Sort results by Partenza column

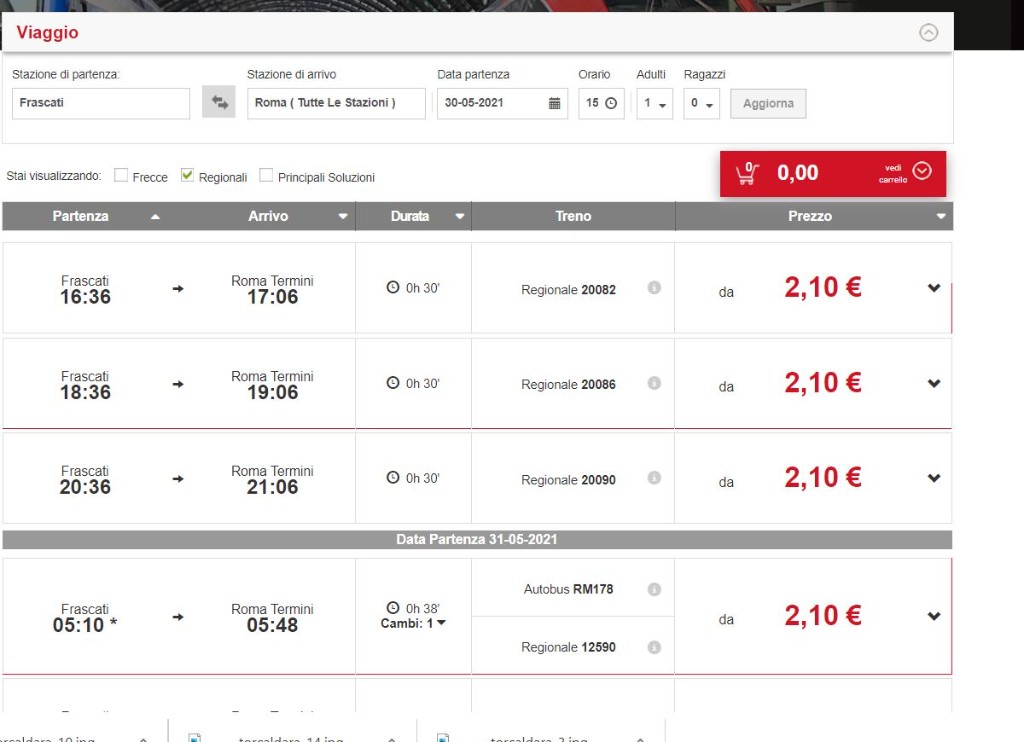pyautogui.click(x=82, y=216)
